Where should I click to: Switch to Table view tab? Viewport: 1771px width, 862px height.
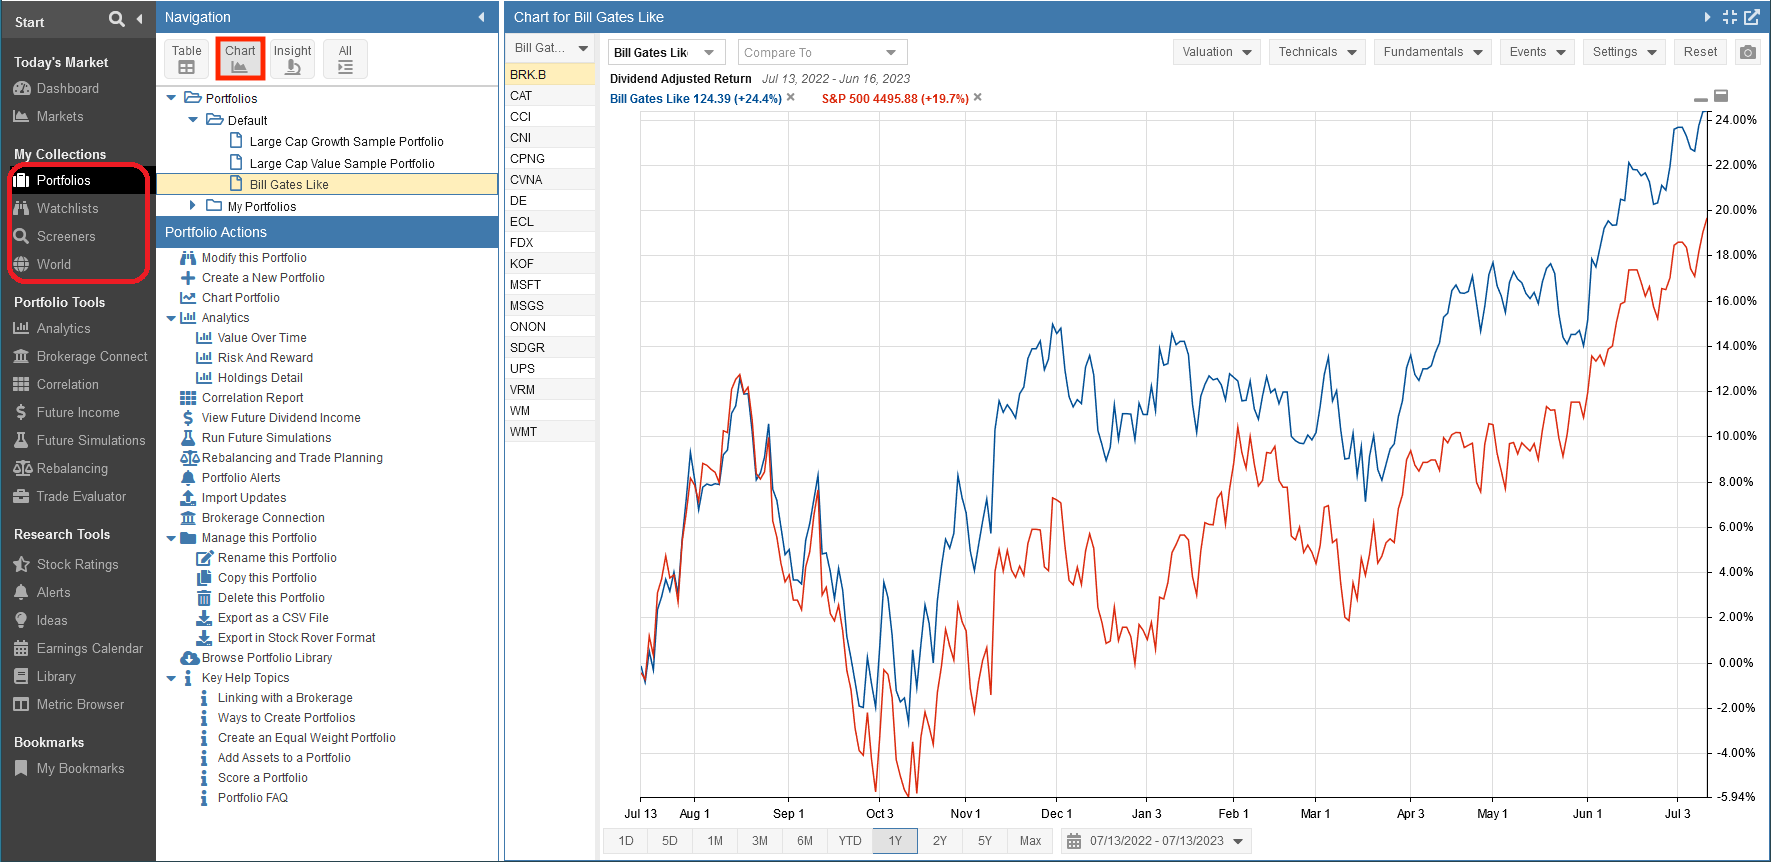(x=186, y=59)
